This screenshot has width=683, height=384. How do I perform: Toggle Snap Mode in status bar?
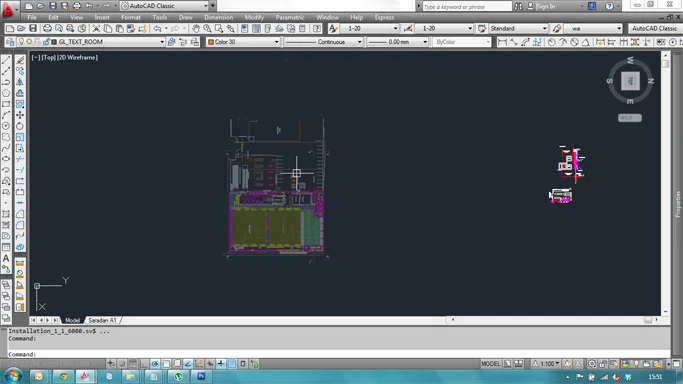(122, 364)
